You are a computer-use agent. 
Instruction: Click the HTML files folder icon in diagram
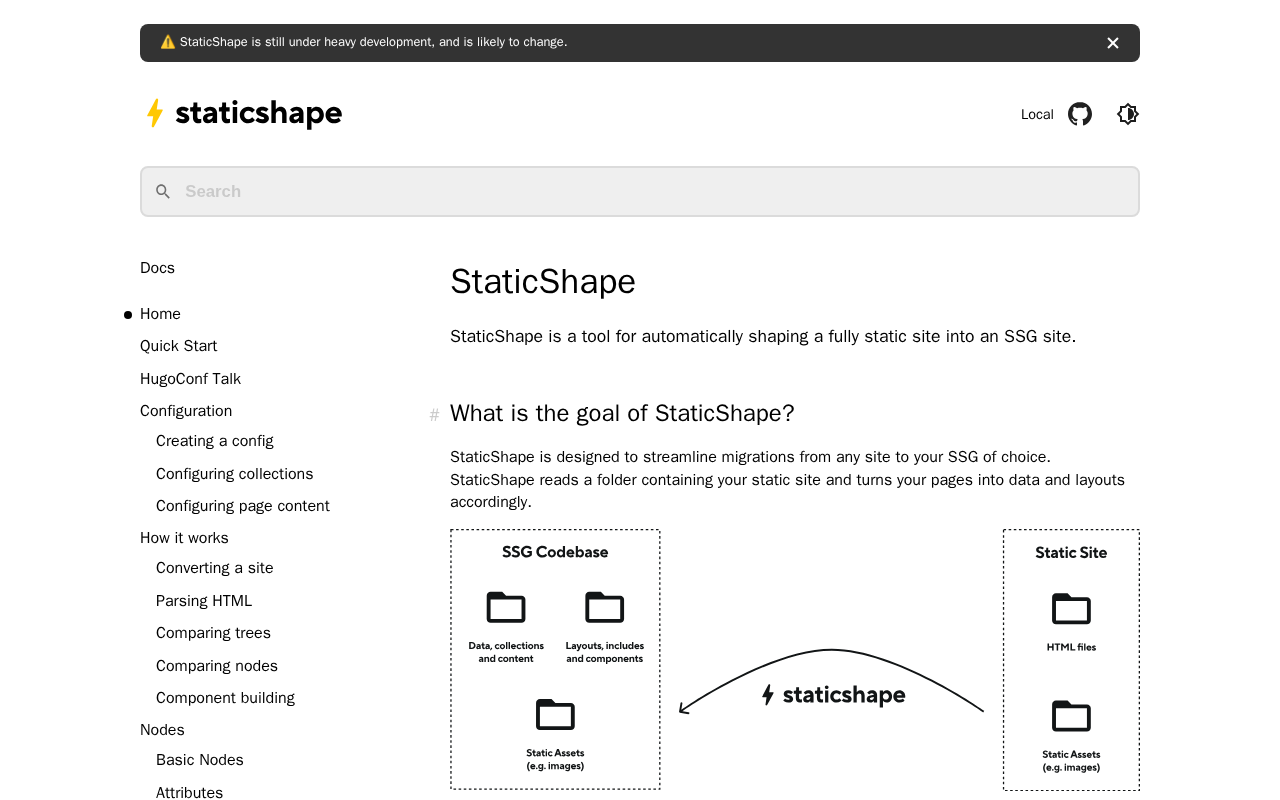[1071, 609]
